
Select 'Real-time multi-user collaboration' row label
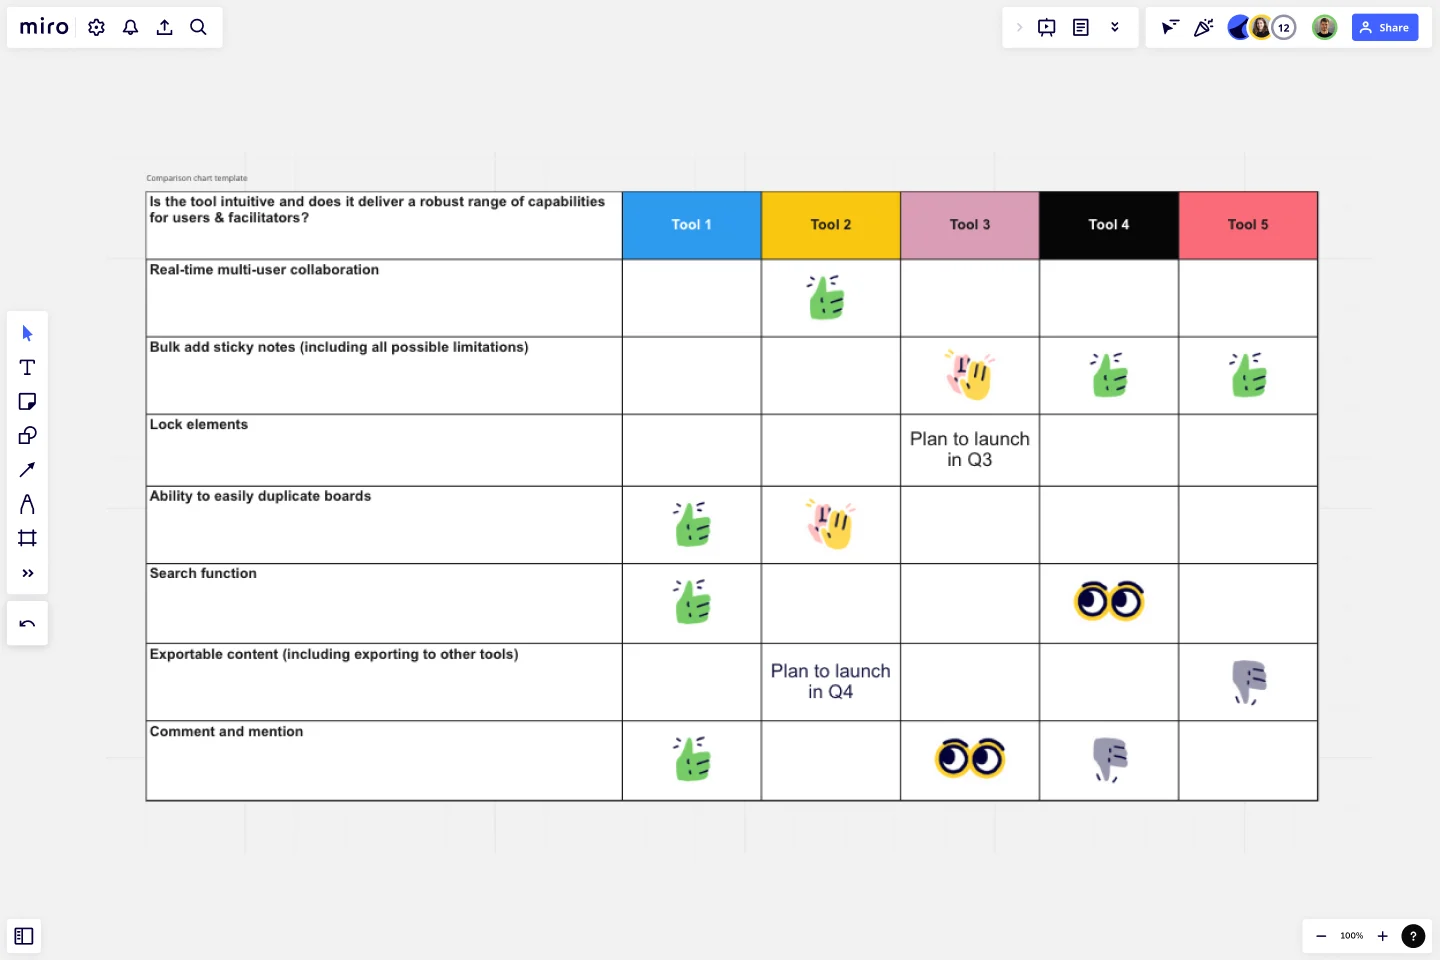point(264,270)
